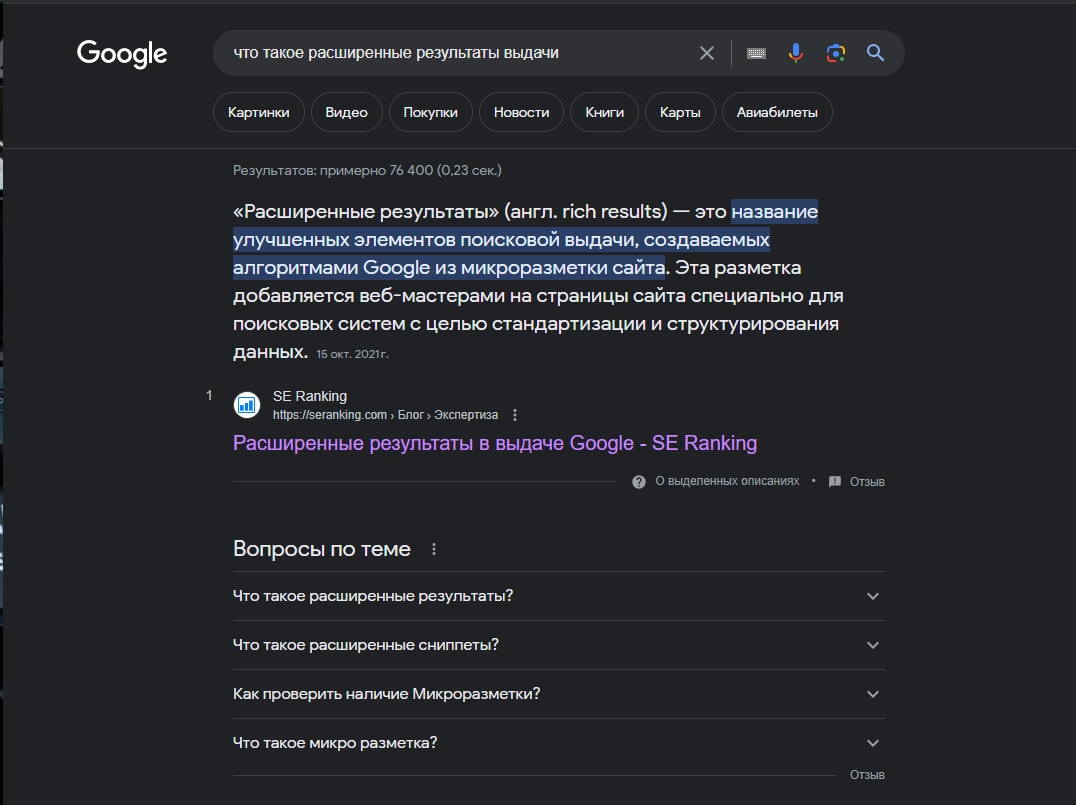Open the on-screen keyboard icon
Screen dimensions: 1076x805
(x=756, y=53)
